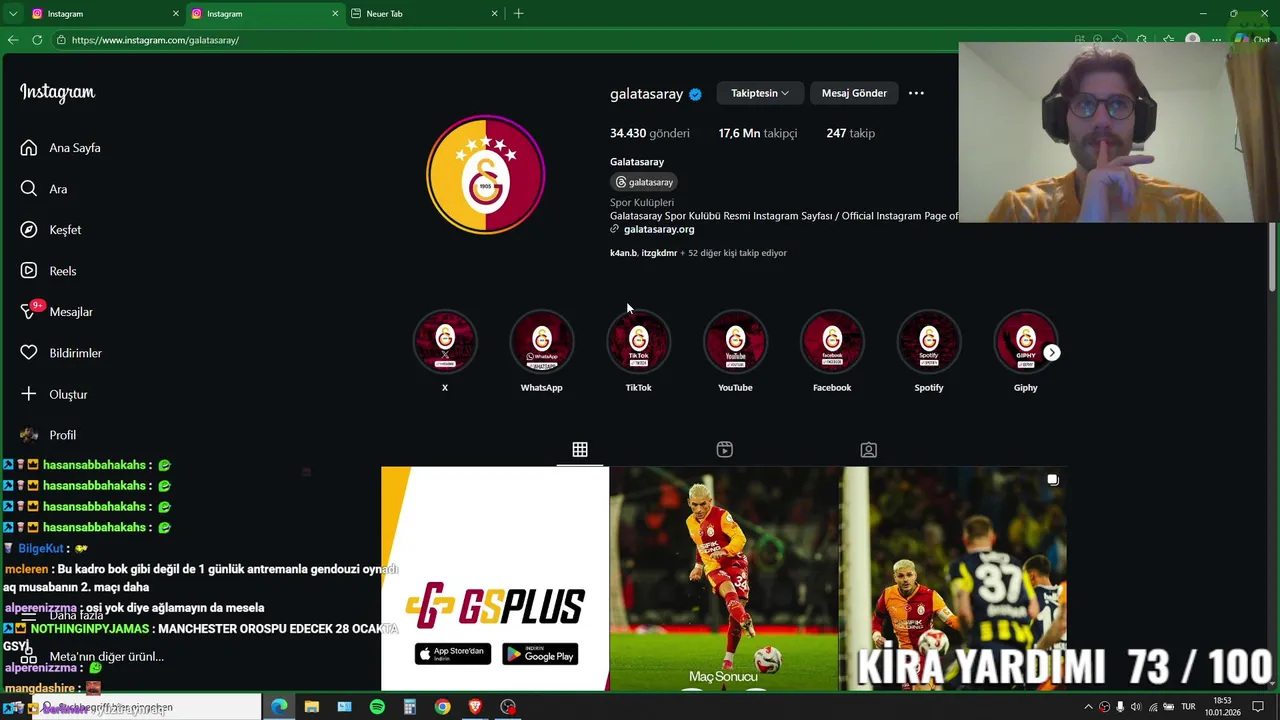Switch to the Reels profile tab
Viewport: 1280px width, 720px height.
pyautogui.click(x=725, y=450)
